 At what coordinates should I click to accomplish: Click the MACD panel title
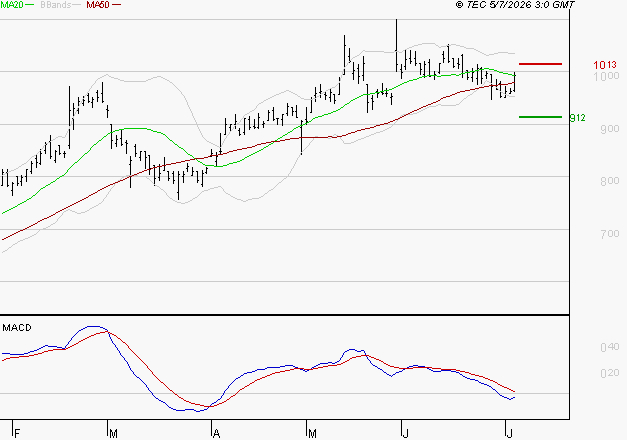click(17, 328)
